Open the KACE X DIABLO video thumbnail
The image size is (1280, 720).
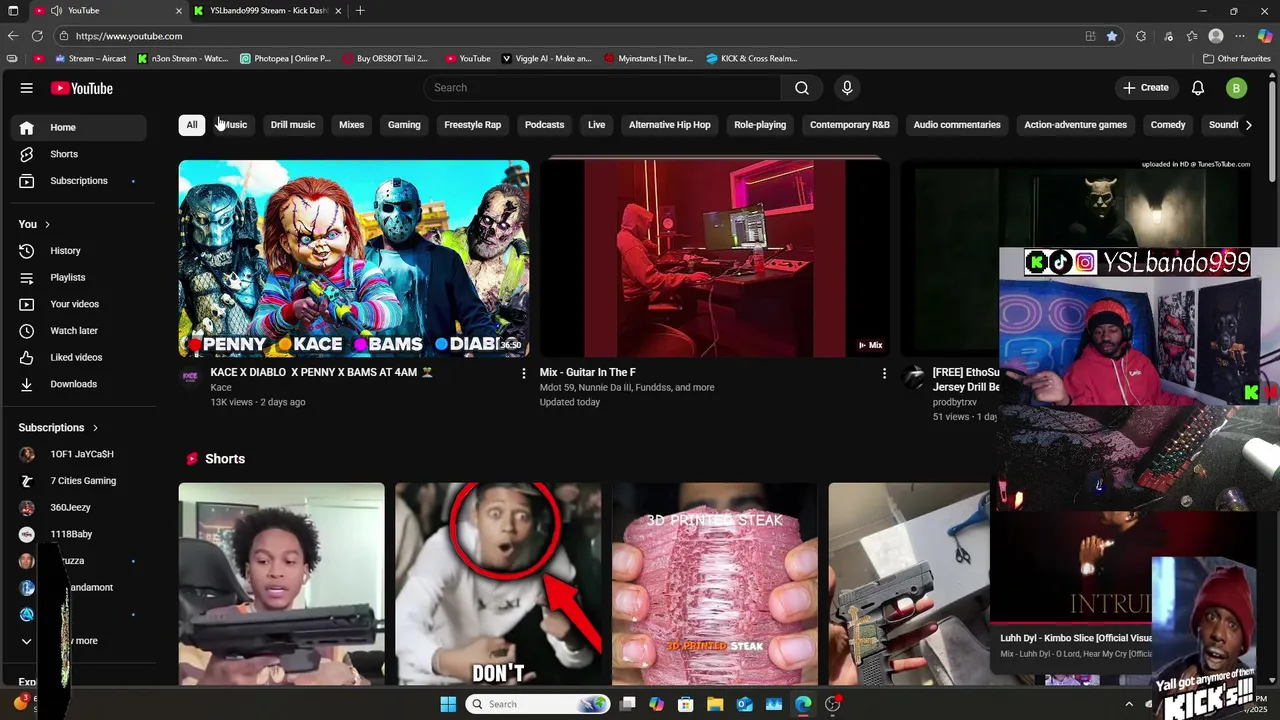pos(354,259)
